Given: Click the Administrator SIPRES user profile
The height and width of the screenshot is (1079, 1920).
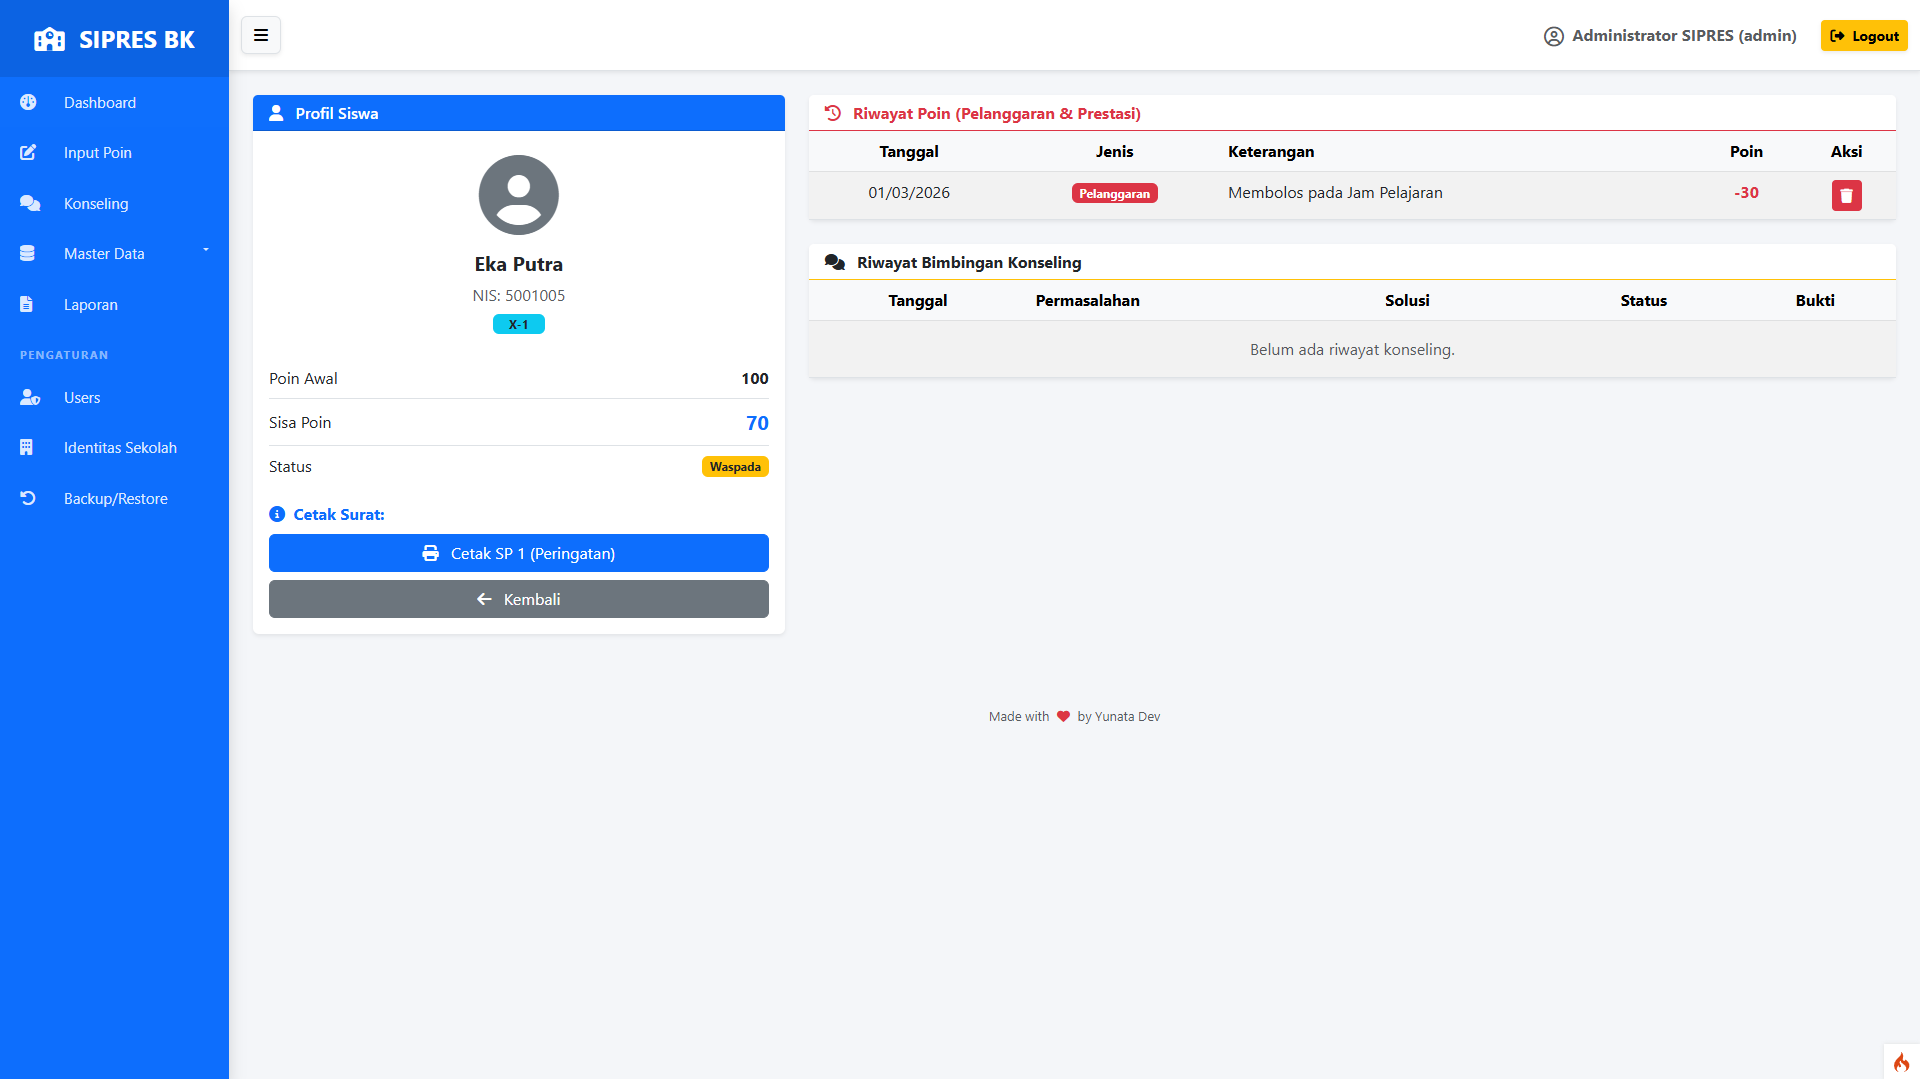Looking at the screenshot, I should tap(1670, 36).
